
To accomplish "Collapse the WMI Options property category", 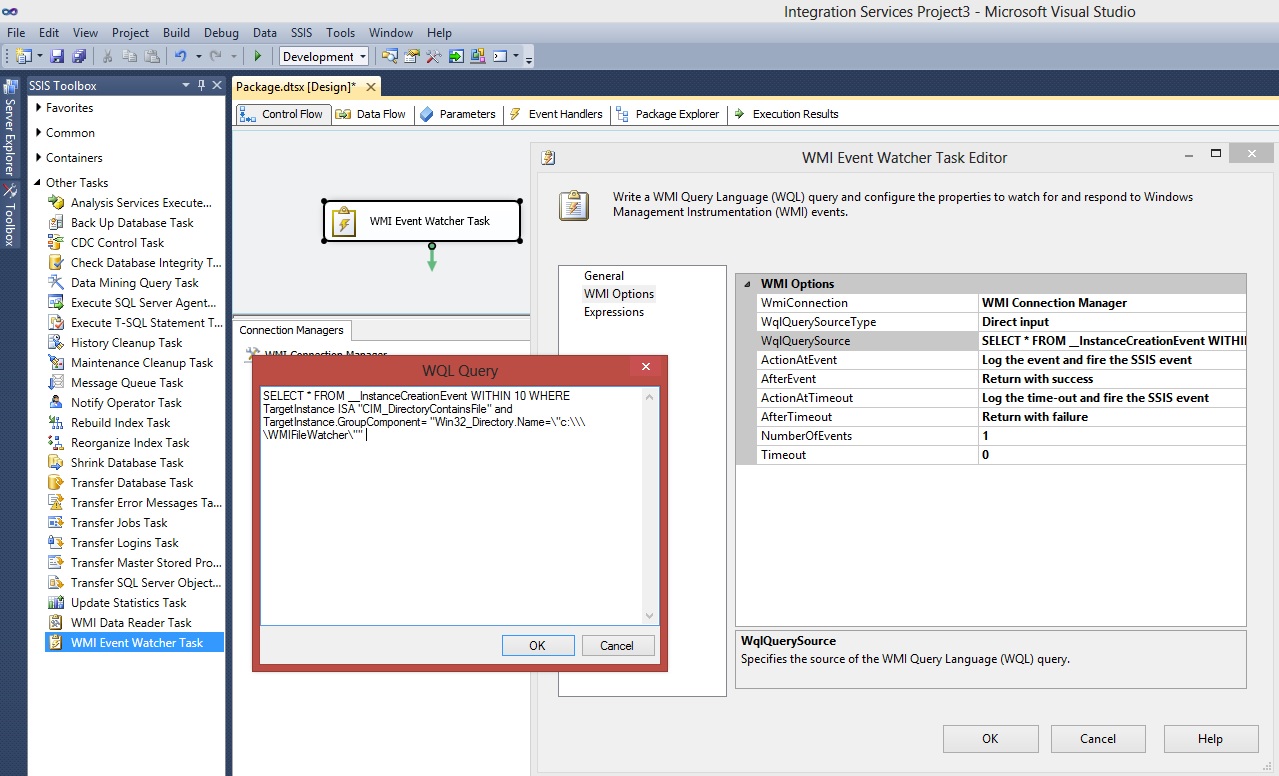I will point(747,284).
